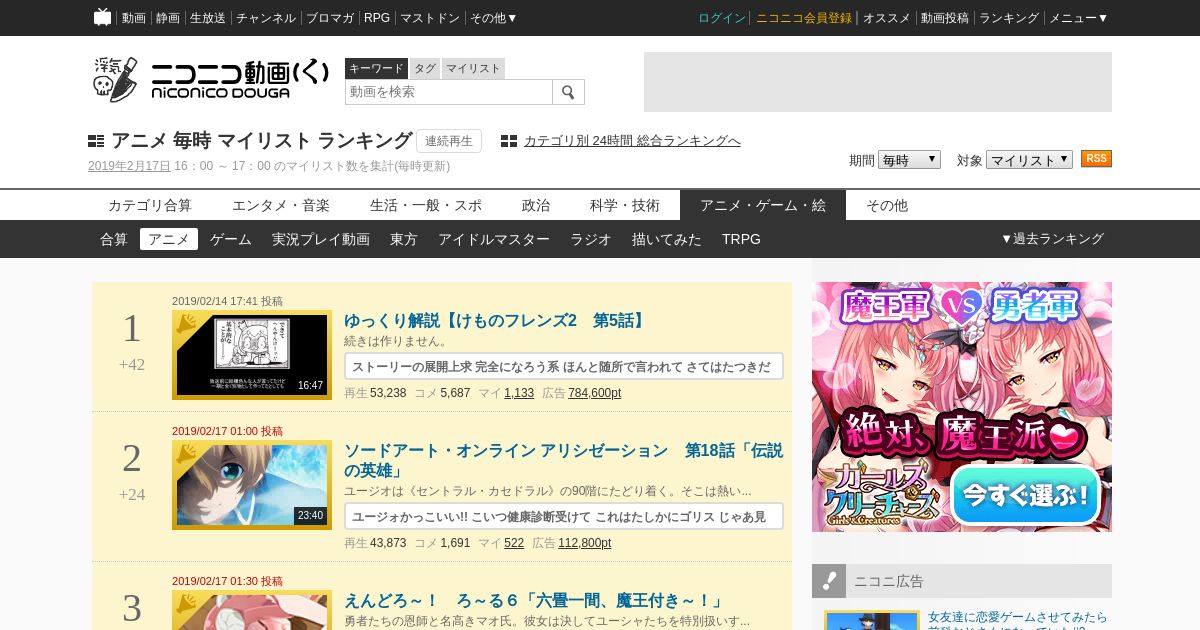1200x630 pixels.
Task: Click the チャンネル link in top bar
Action: point(266,18)
